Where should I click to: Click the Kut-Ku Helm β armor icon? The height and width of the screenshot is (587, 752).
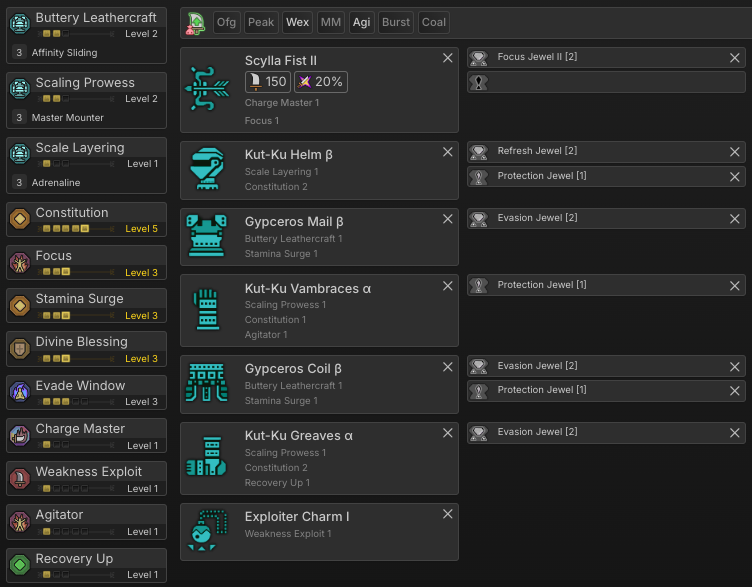coord(208,170)
